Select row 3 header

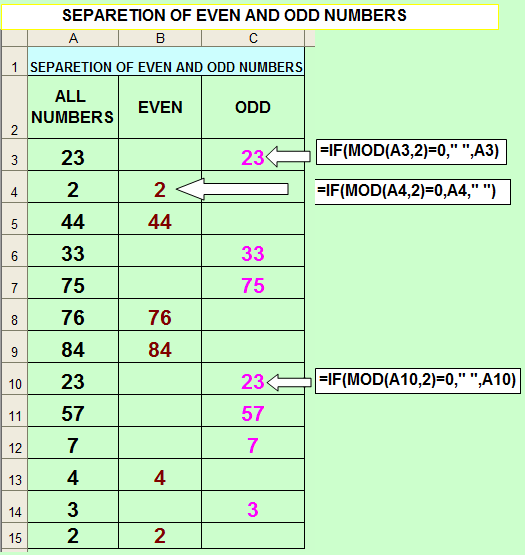14,155
